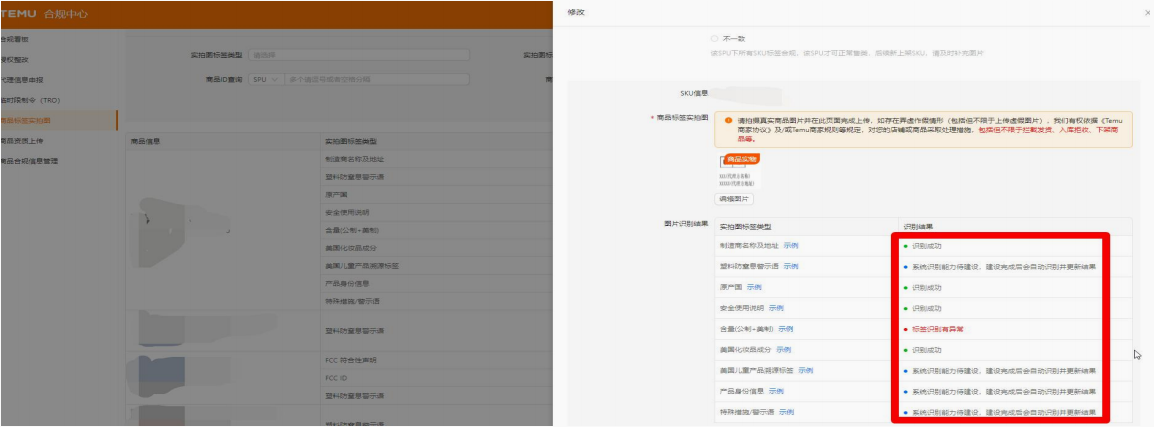1154x427 pixels.
Task: Click the red 标签识别有异常 result text
Action: (x=938, y=329)
